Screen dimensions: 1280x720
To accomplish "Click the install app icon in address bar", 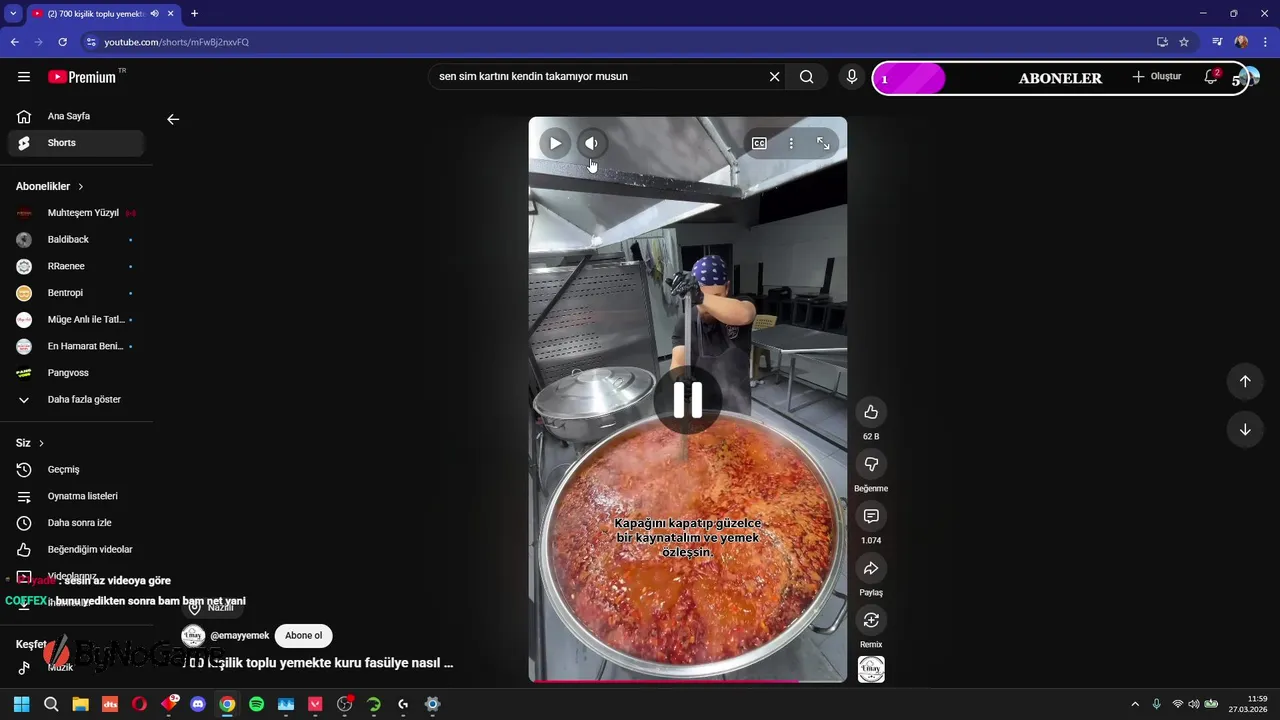I will coord(1162,42).
